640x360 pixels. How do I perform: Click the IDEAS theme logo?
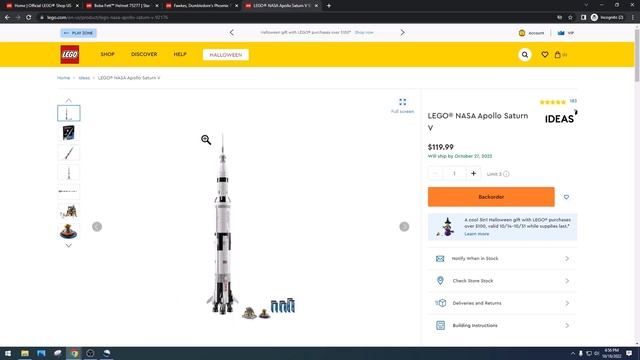[561, 118]
